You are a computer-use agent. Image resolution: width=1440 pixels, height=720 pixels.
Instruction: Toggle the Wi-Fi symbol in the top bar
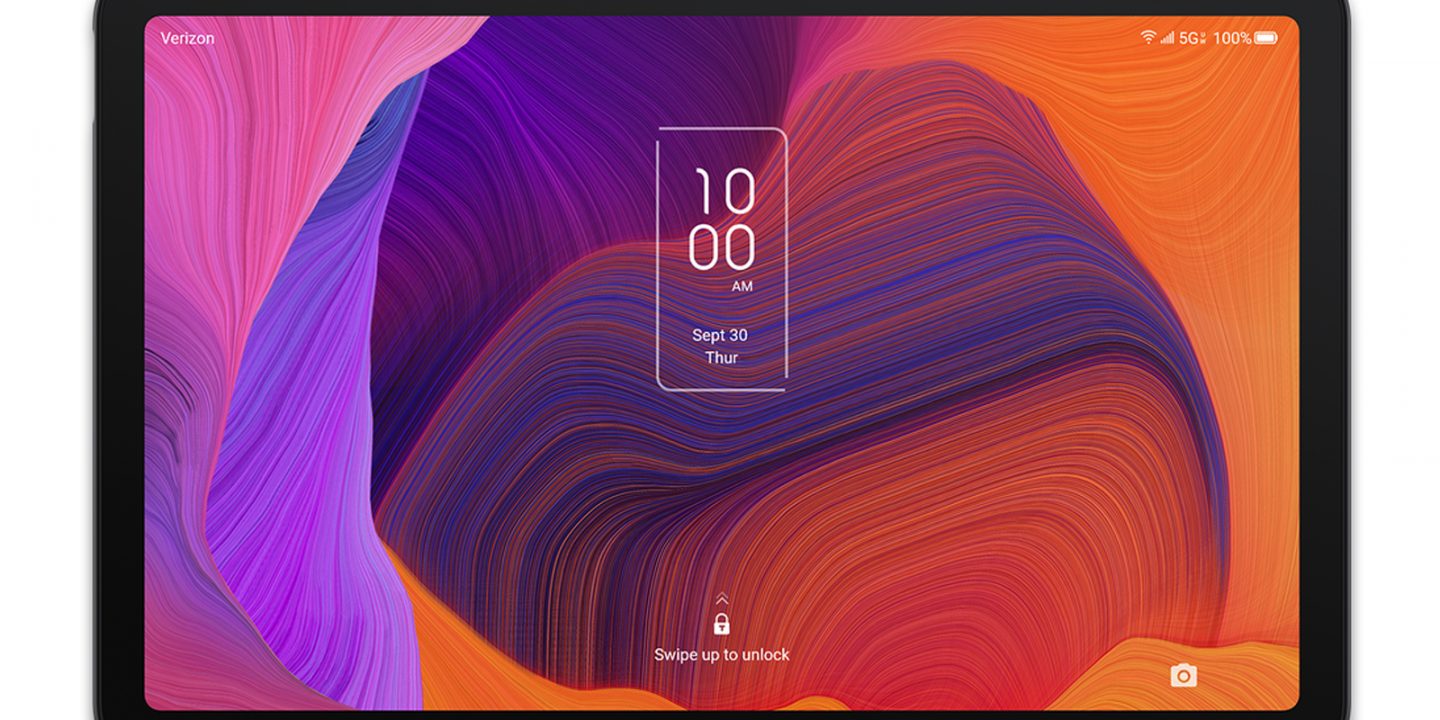(x=1147, y=37)
